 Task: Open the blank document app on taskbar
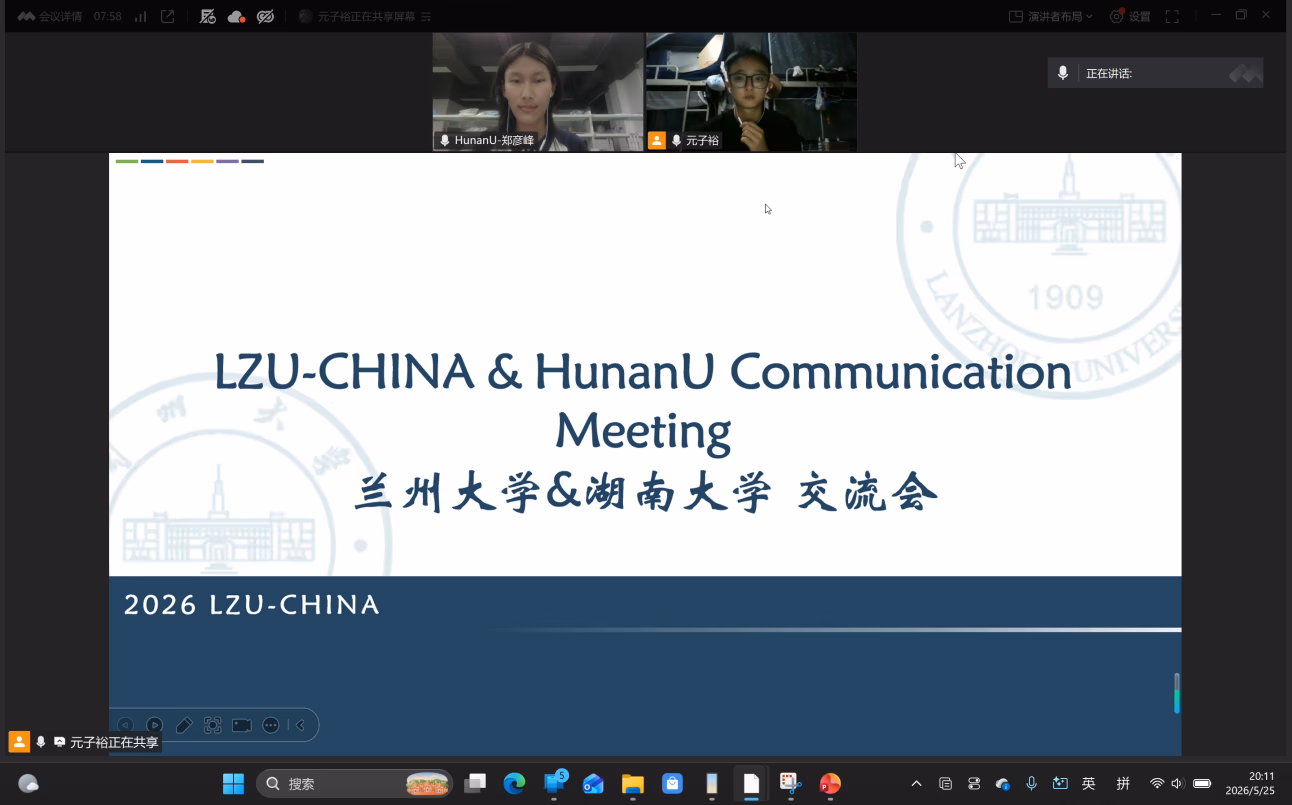751,784
